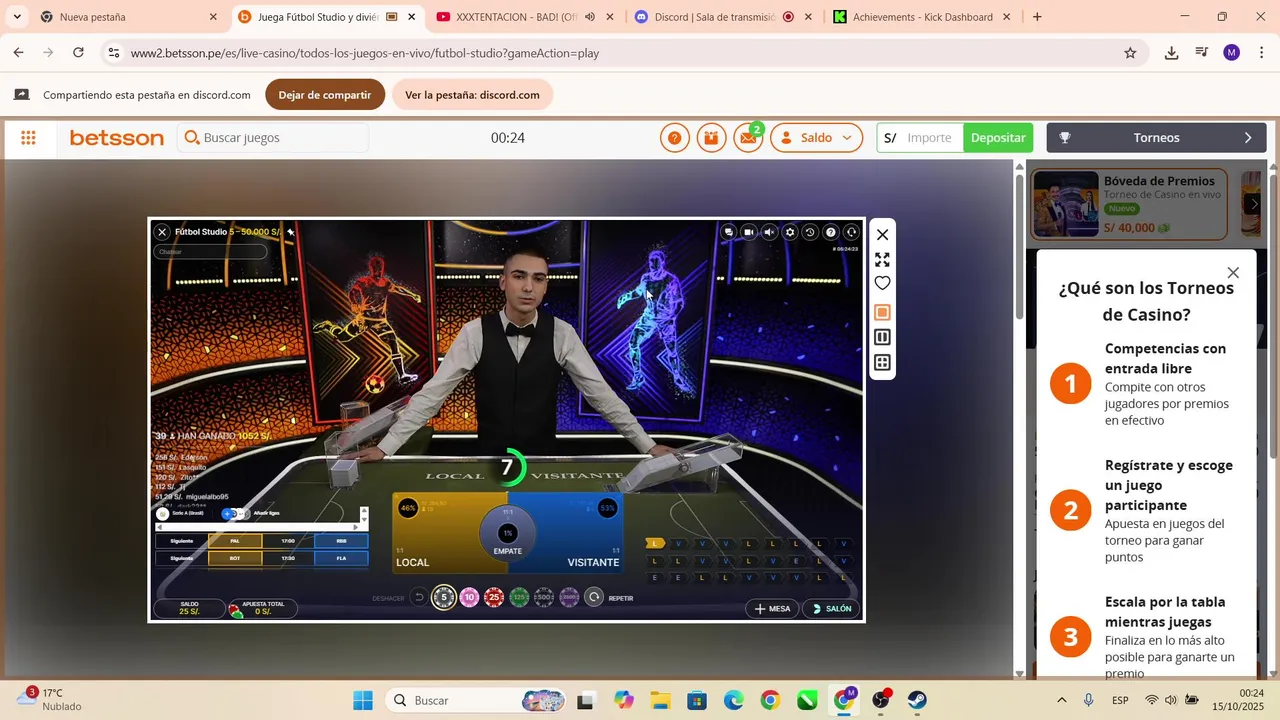Bookmark this page star icon
Image resolution: width=1280 pixels, height=720 pixels.
(1130, 53)
